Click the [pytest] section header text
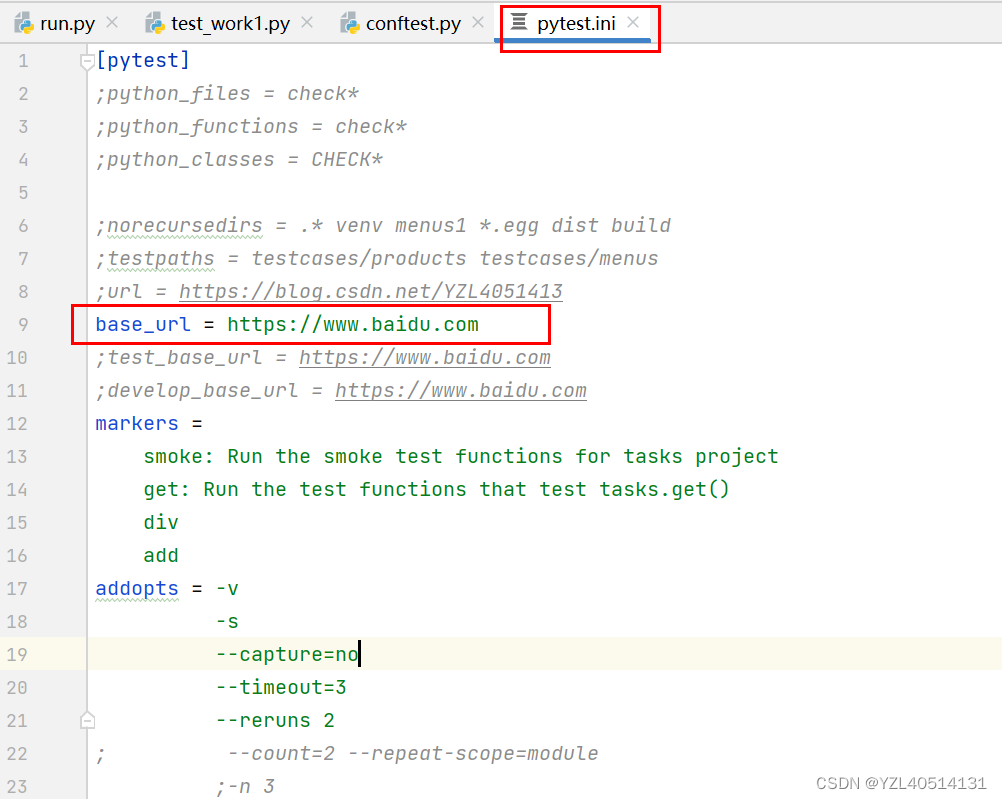The image size is (1002, 799). [x=143, y=60]
